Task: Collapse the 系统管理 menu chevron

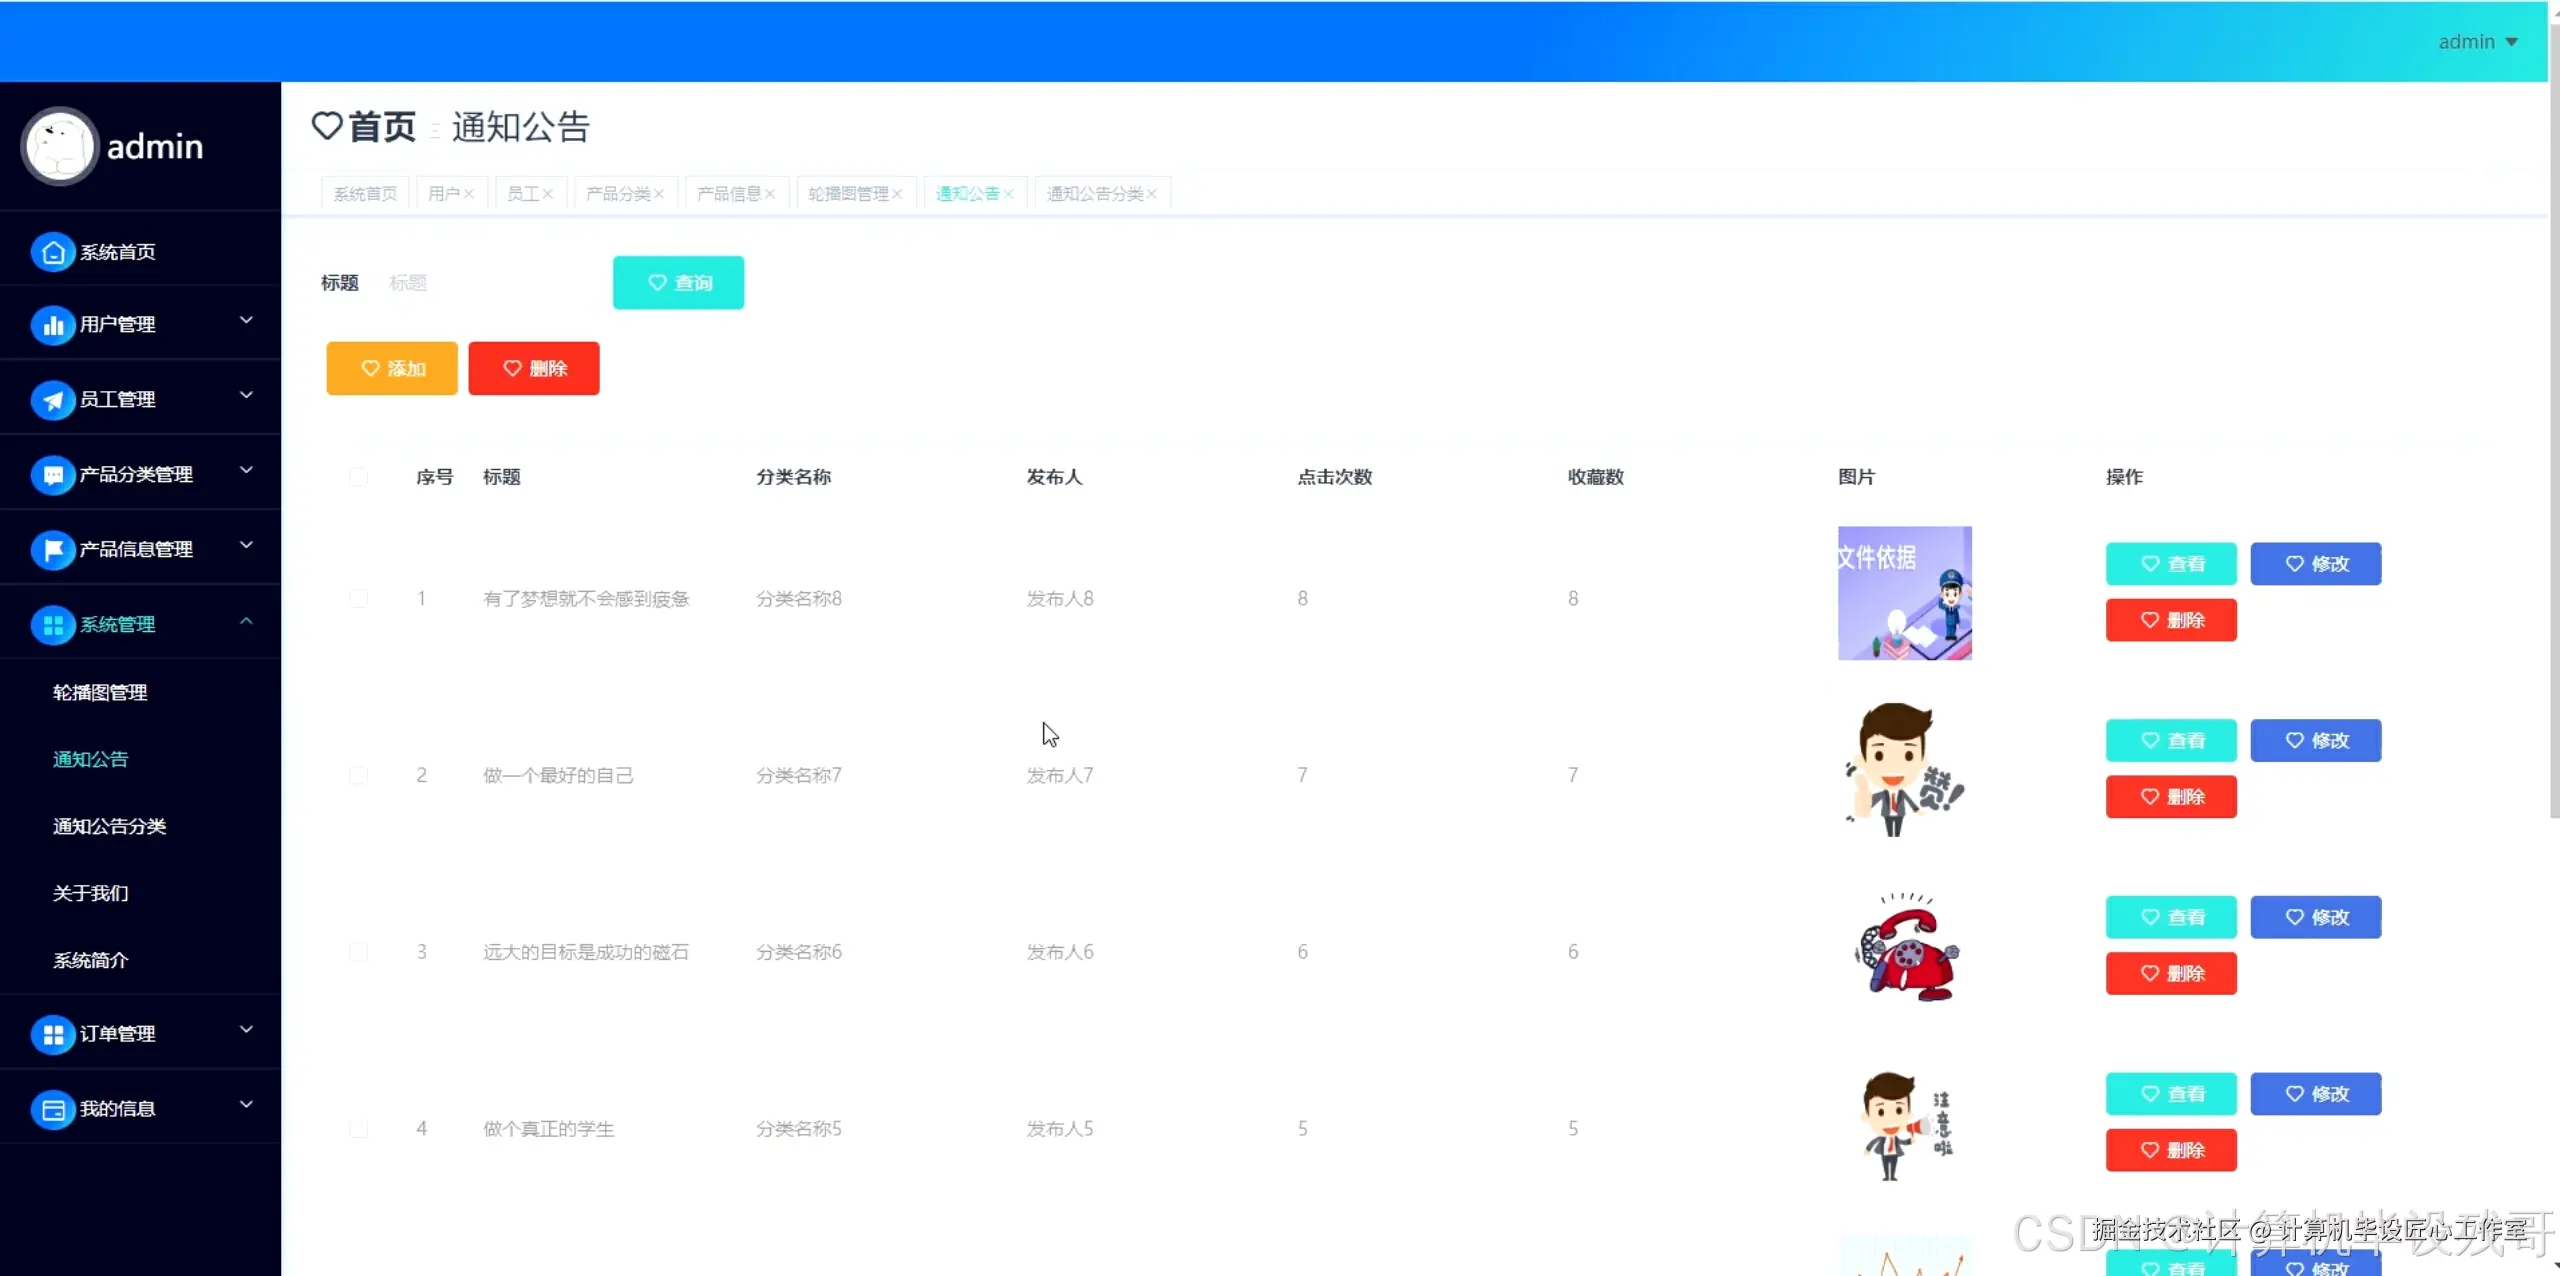Action: coord(245,622)
